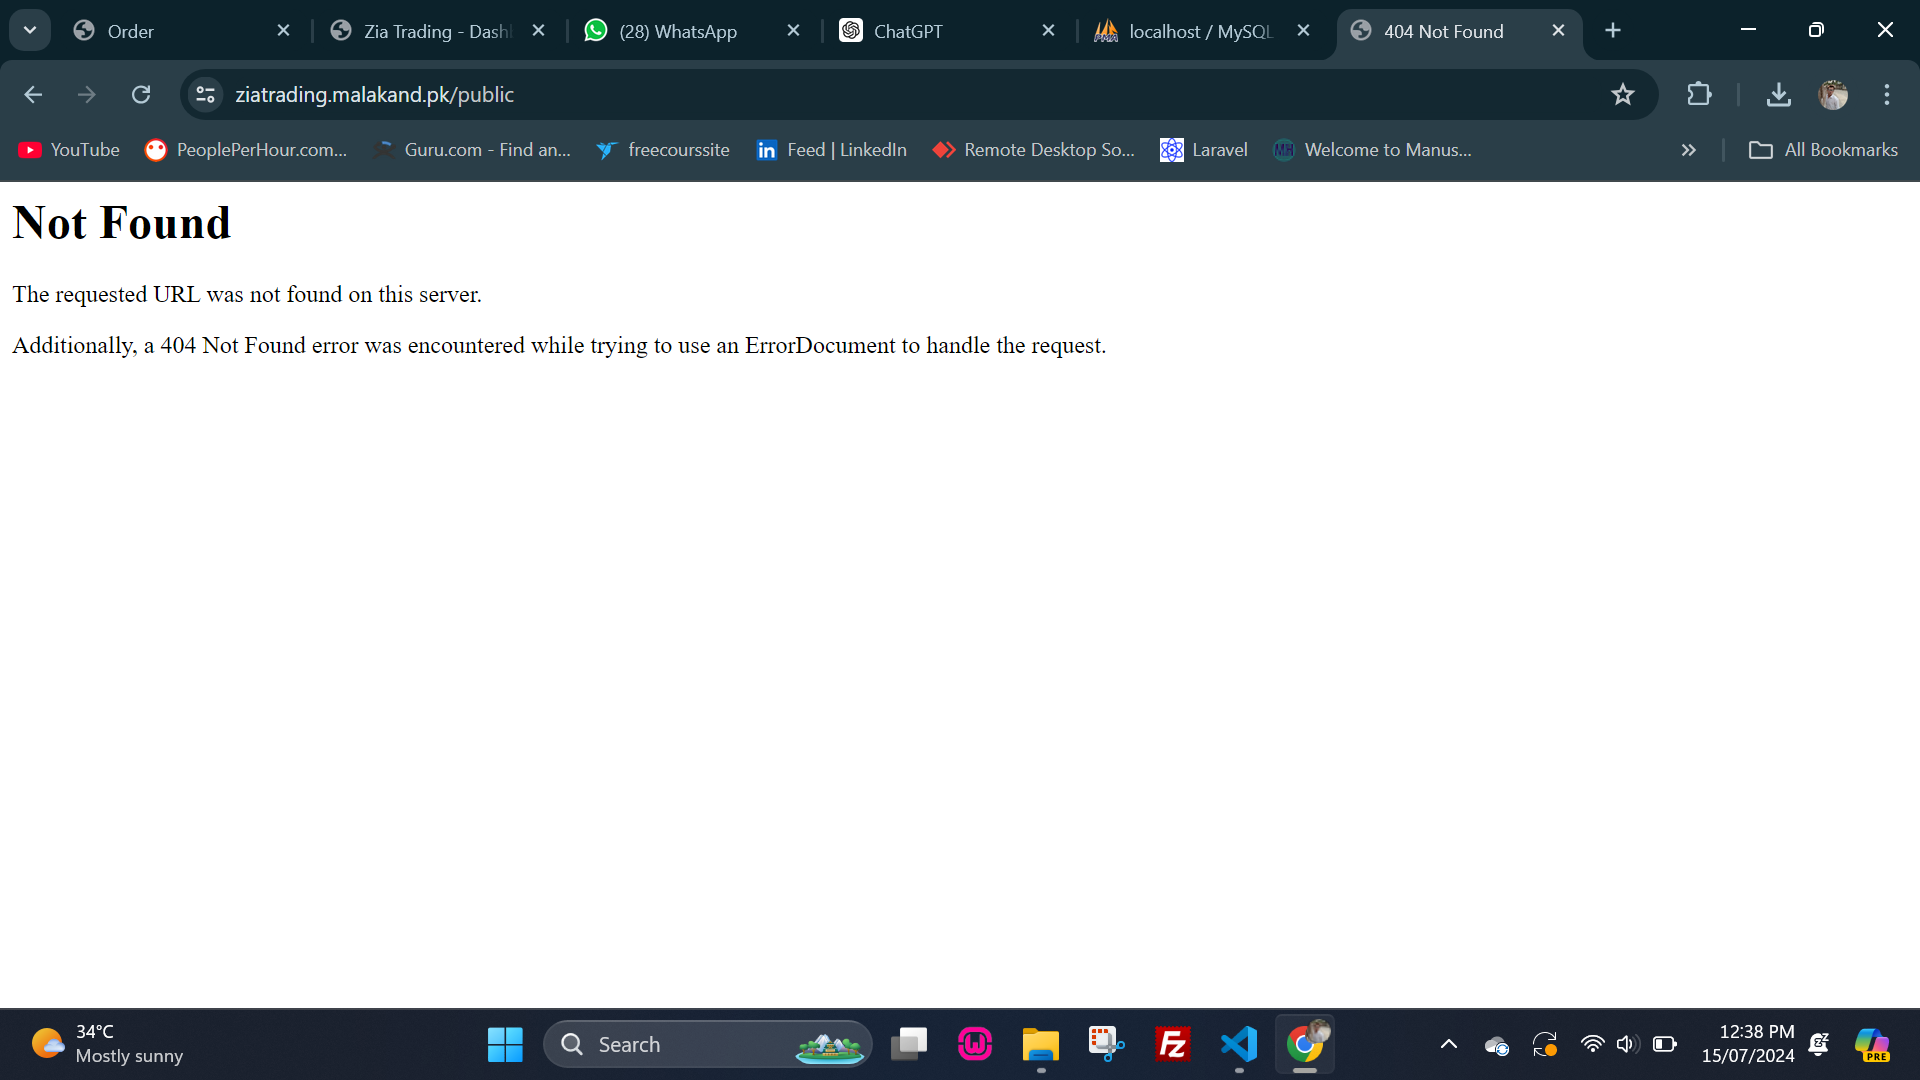
Task: Launch FileZilla from the taskbar
Action: pyautogui.click(x=1172, y=1044)
